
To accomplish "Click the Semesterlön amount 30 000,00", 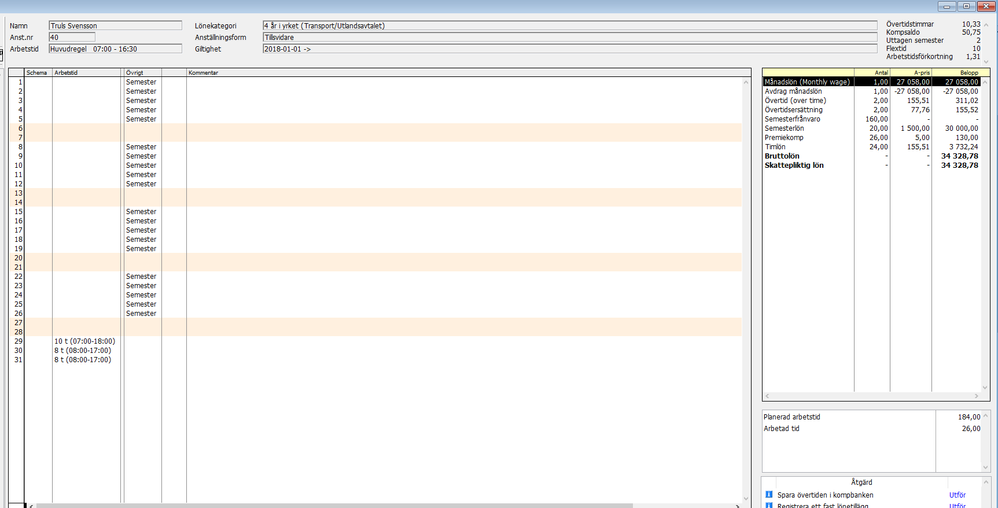I will click(961, 129).
